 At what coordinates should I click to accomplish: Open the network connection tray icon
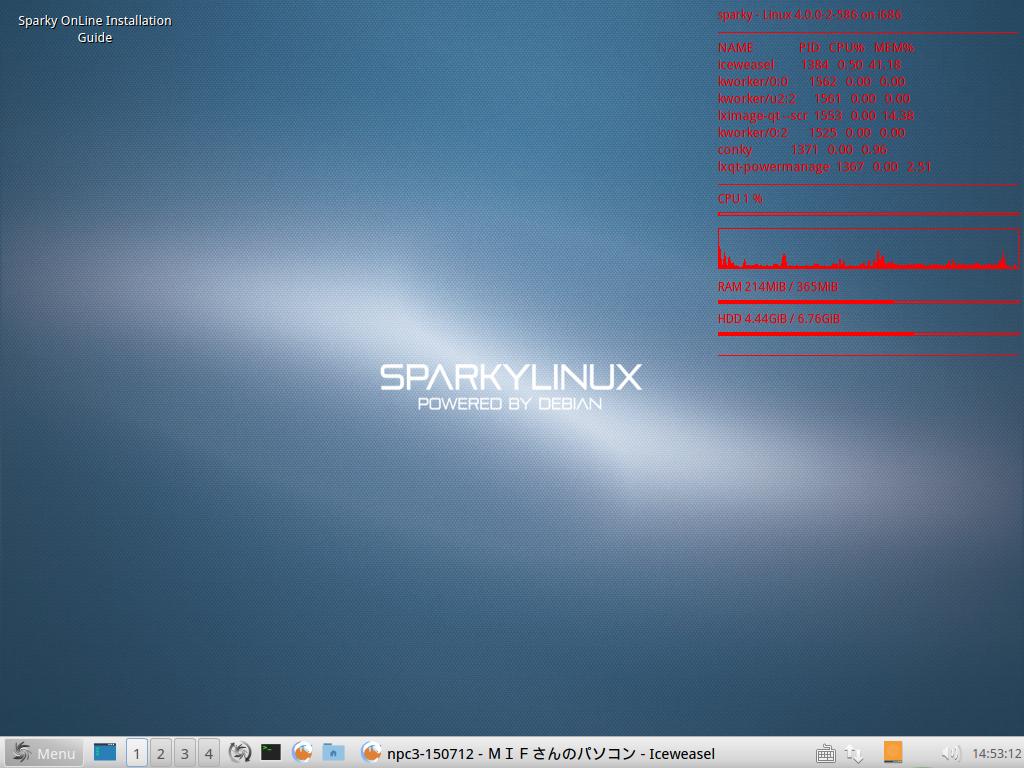[x=854, y=754]
